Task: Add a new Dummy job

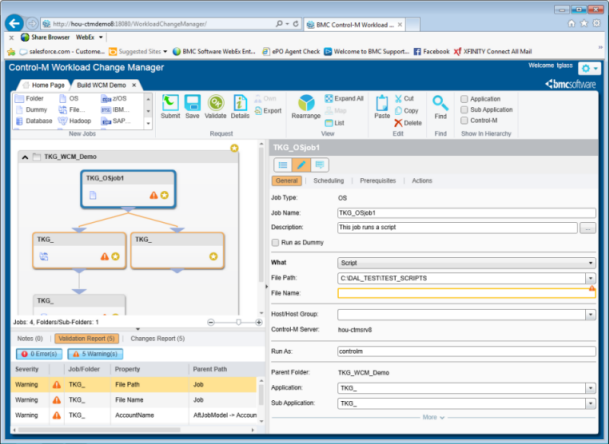Action: (31, 110)
